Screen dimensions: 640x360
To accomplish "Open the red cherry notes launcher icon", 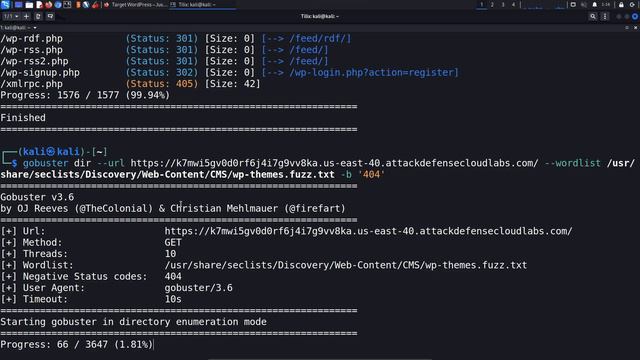I will 96,5.
